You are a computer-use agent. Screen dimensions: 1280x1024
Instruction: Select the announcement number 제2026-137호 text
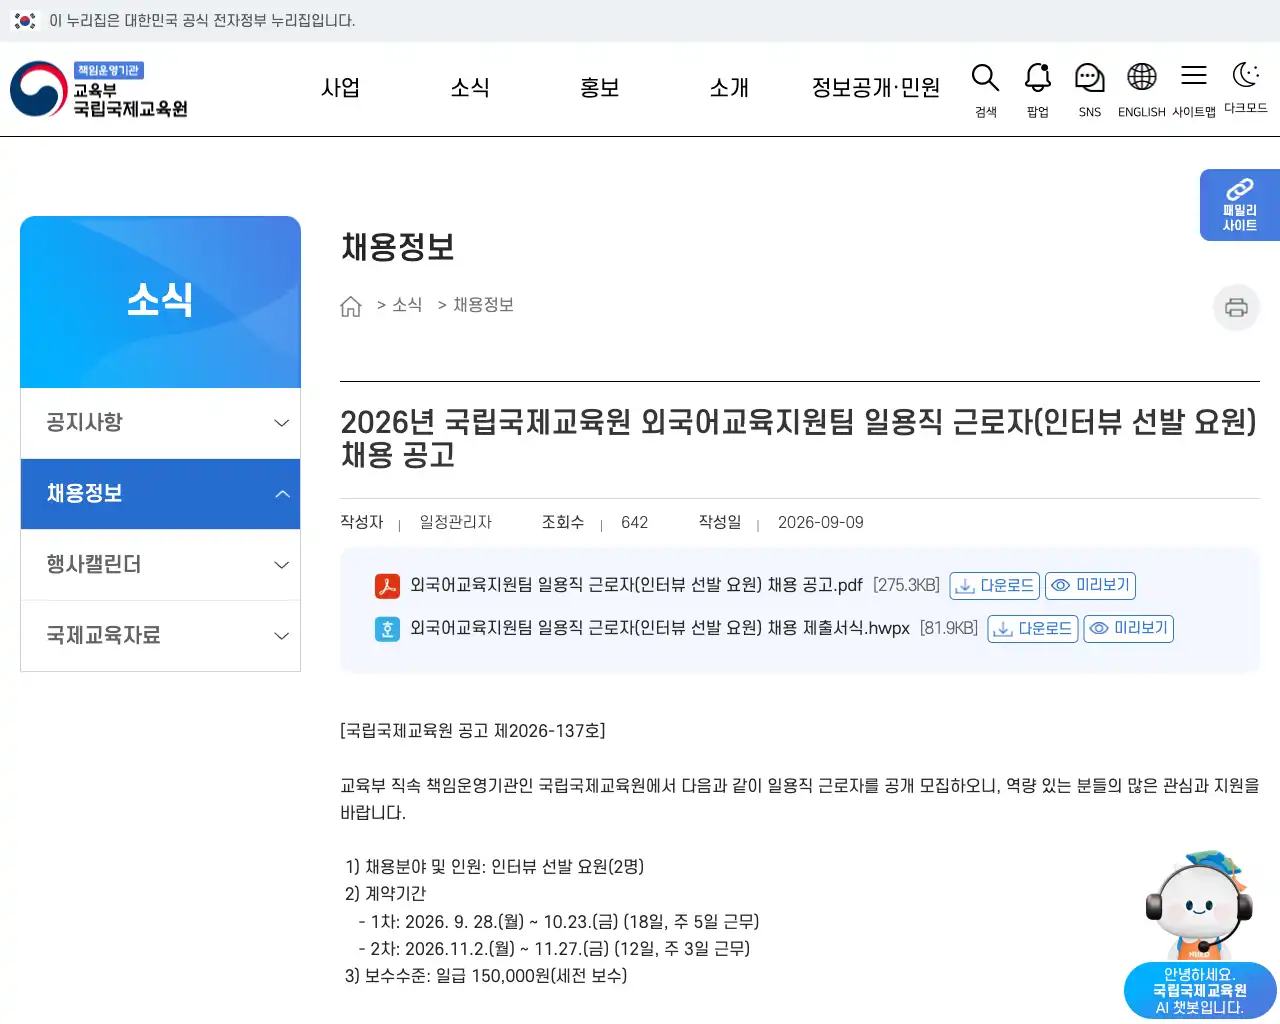click(x=549, y=731)
